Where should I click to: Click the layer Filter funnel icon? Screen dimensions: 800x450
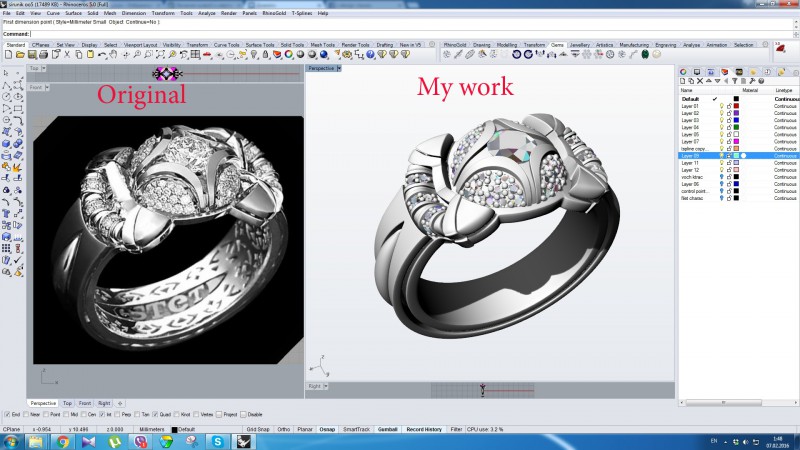click(x=735, y=81)
